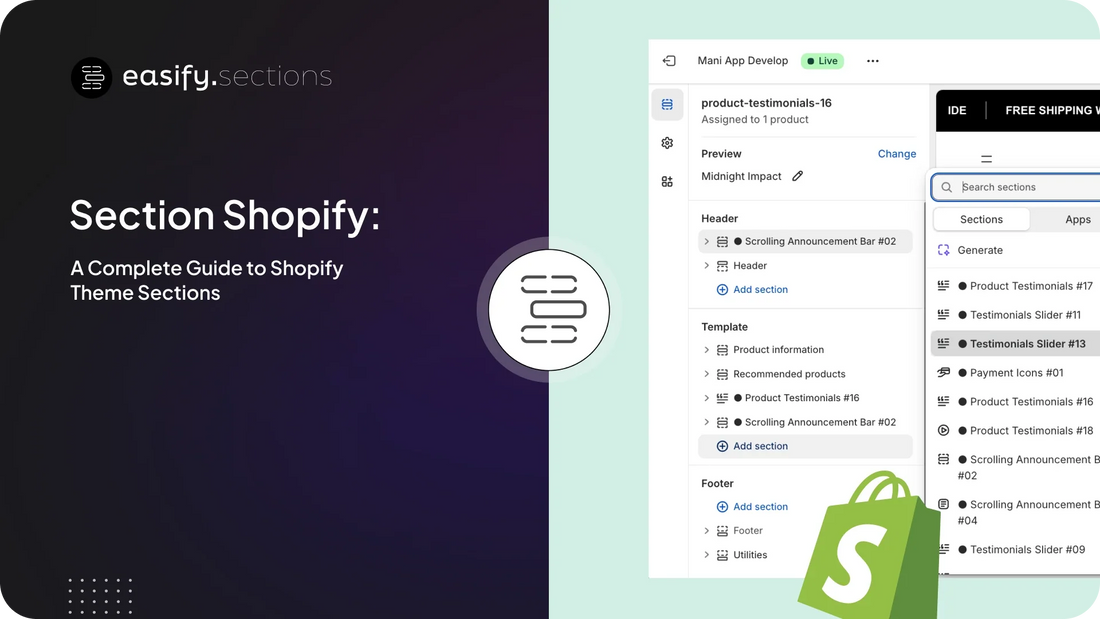
Task: Click FREE SHIPPING announcement bar text
Action: [1052, 110]
